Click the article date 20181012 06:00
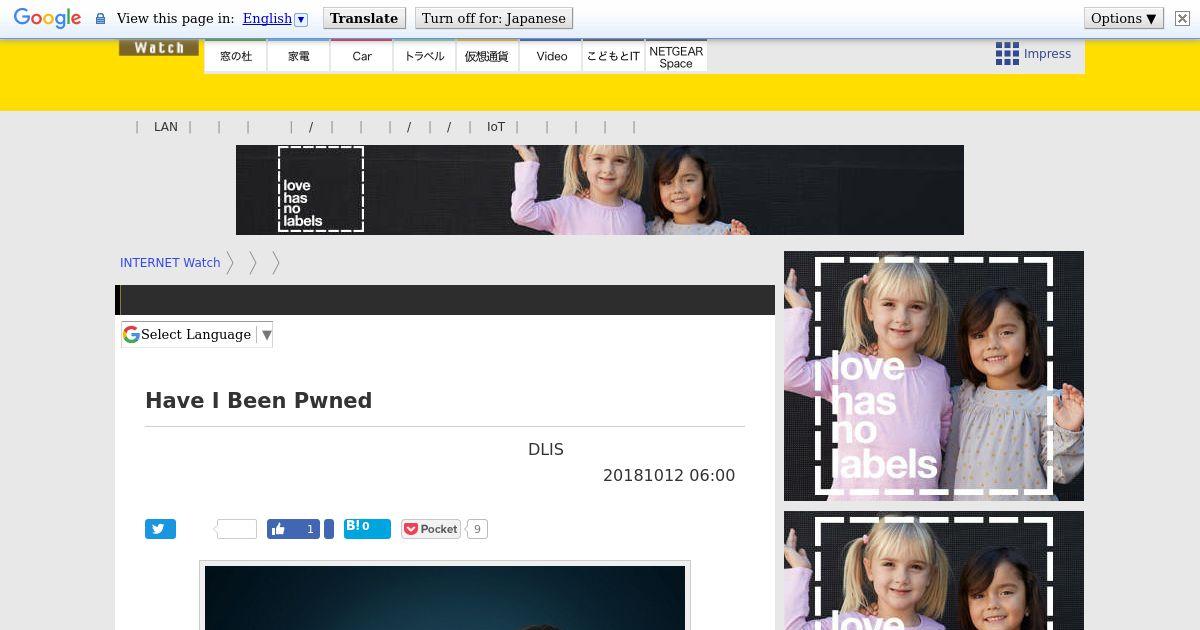The image size is (1200, 630). pos(669,476)
